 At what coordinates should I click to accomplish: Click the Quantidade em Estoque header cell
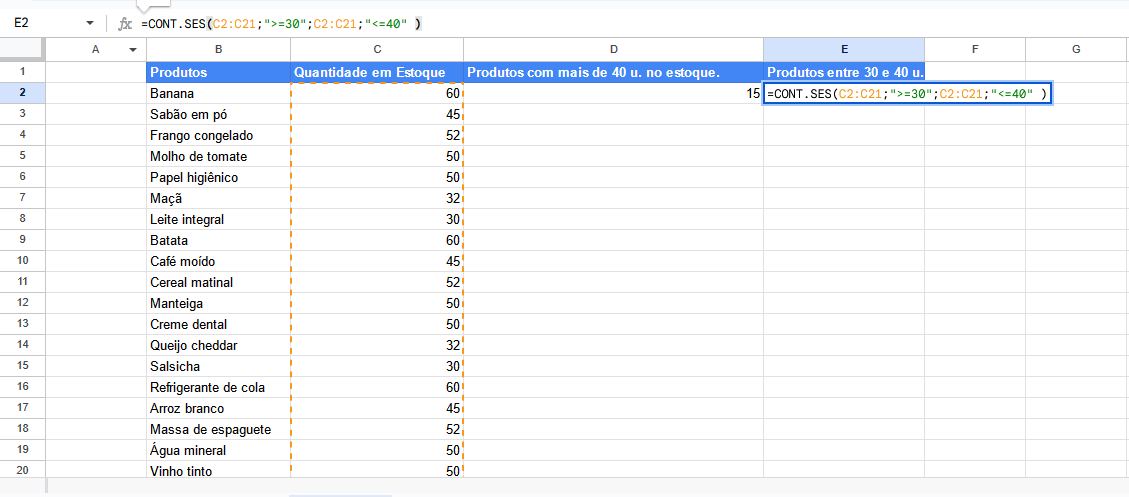377,72
